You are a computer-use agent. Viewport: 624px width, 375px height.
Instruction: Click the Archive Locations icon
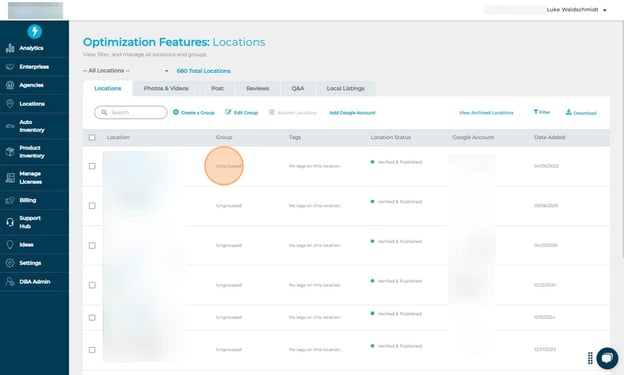272,112
